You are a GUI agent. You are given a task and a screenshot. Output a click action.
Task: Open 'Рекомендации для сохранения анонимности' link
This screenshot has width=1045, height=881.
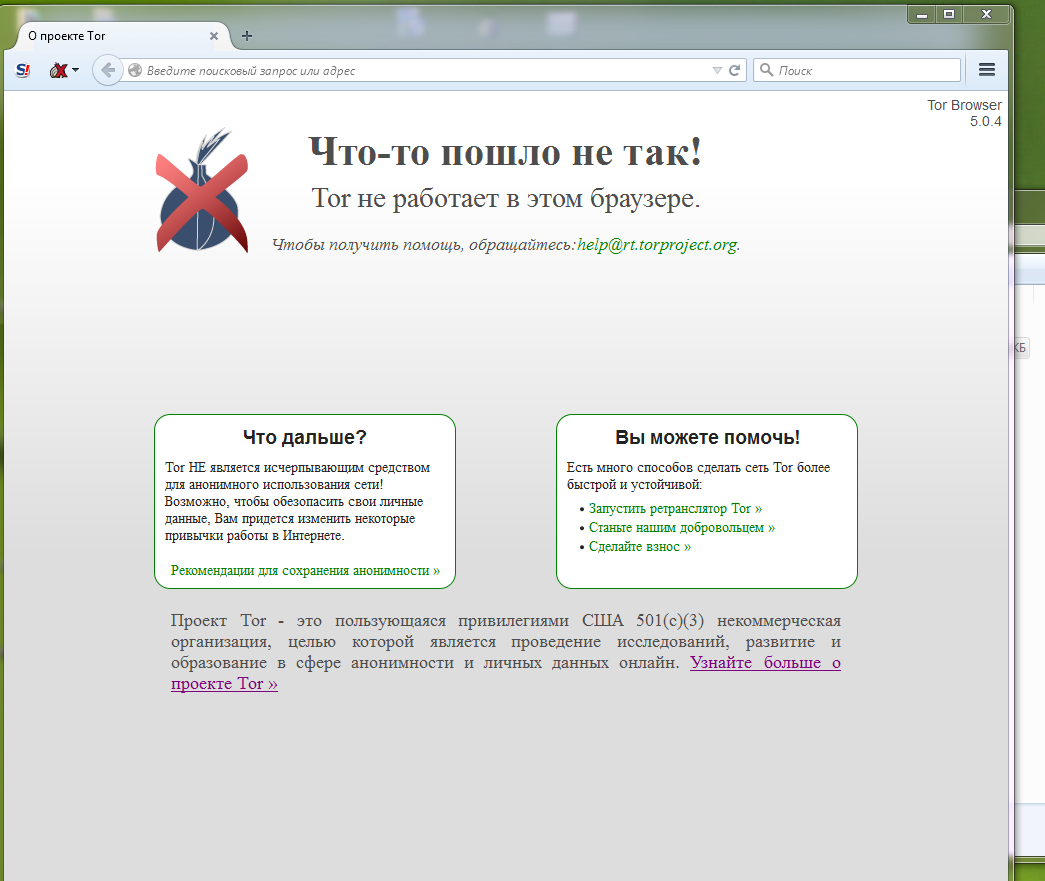click(x=305, y=570)
